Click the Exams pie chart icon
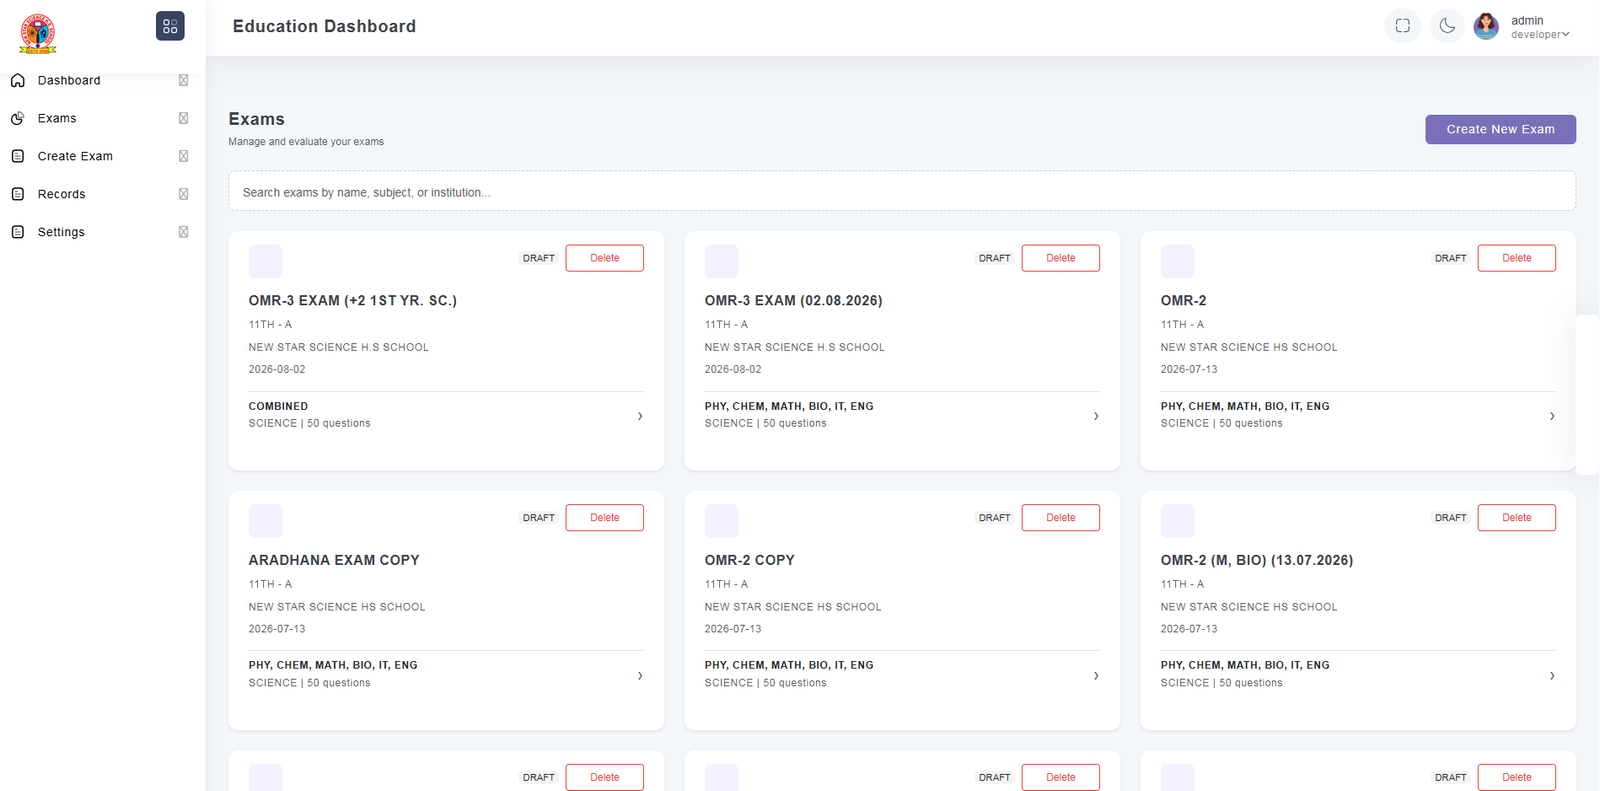Viewport: 1600px width, 791px height. (x=18, y=118)
